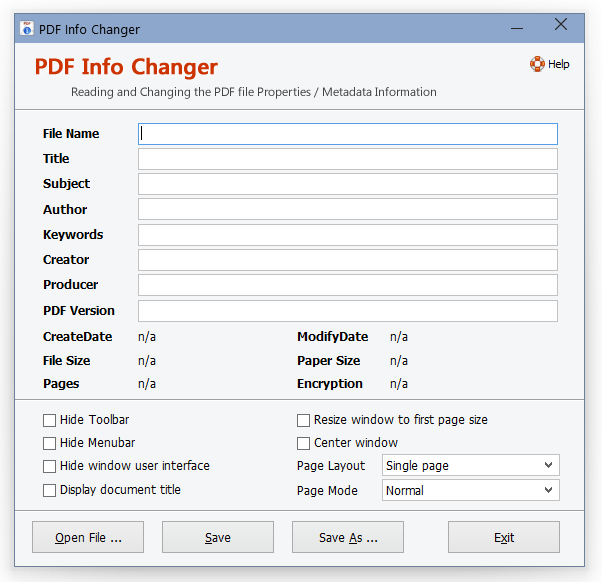Image resolution: width=602 pixels, height=582 pixels.
Task: Click the PDF Info Changer title bar icon
Action: coord(27,29)
